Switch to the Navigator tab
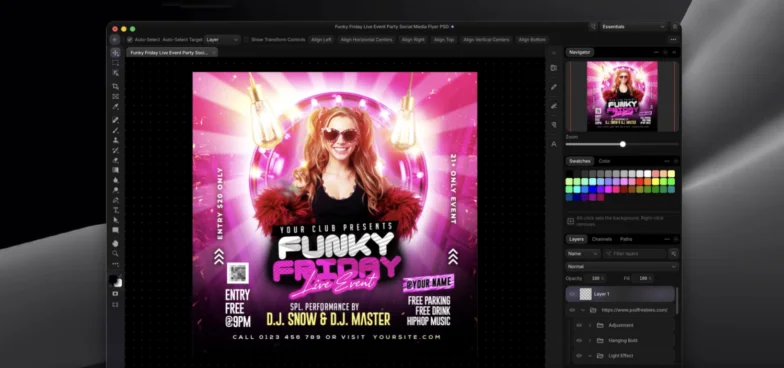This screenshot has width=784, height=368. coord(580,52)
